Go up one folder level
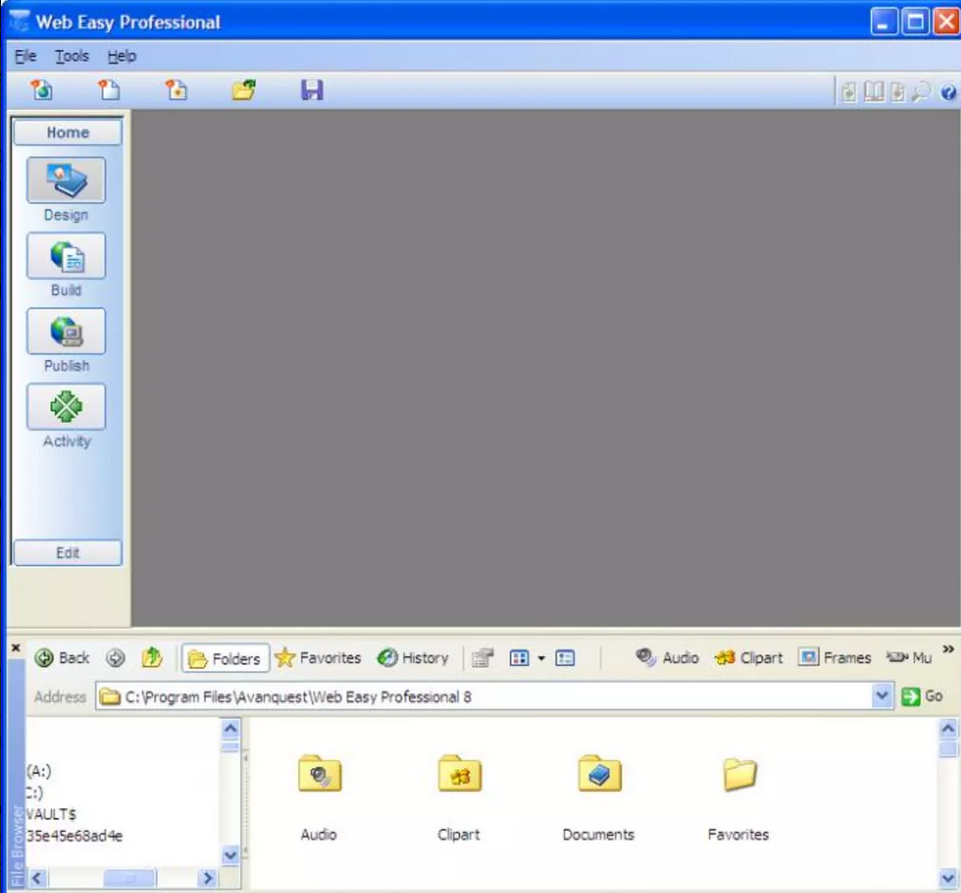The height and width of the screenshot is (893, 961). 152,658
